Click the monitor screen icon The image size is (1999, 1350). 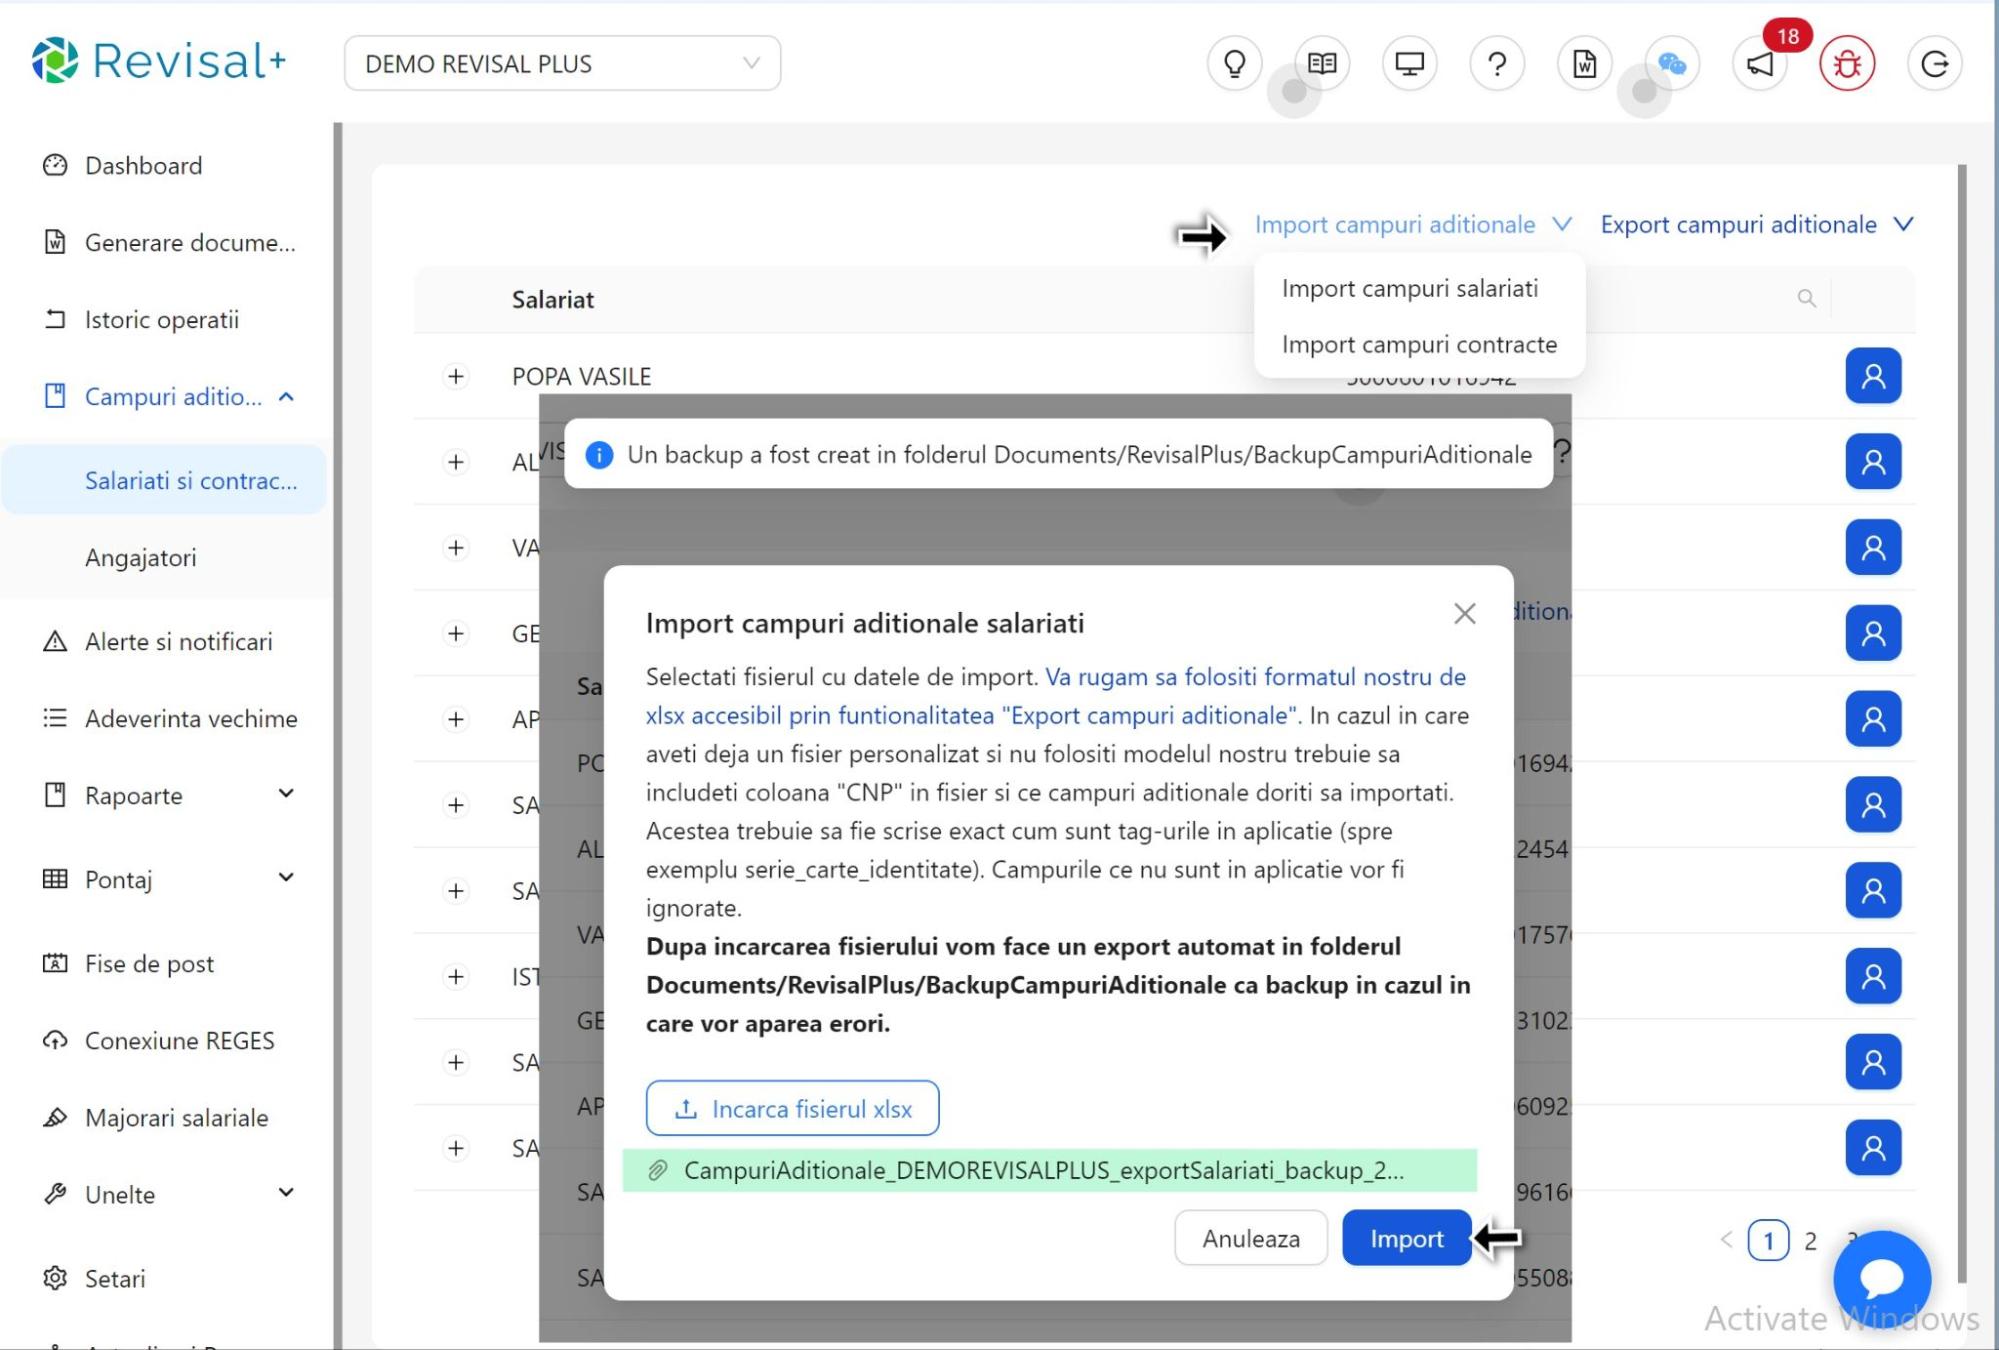coord(1409,64)
